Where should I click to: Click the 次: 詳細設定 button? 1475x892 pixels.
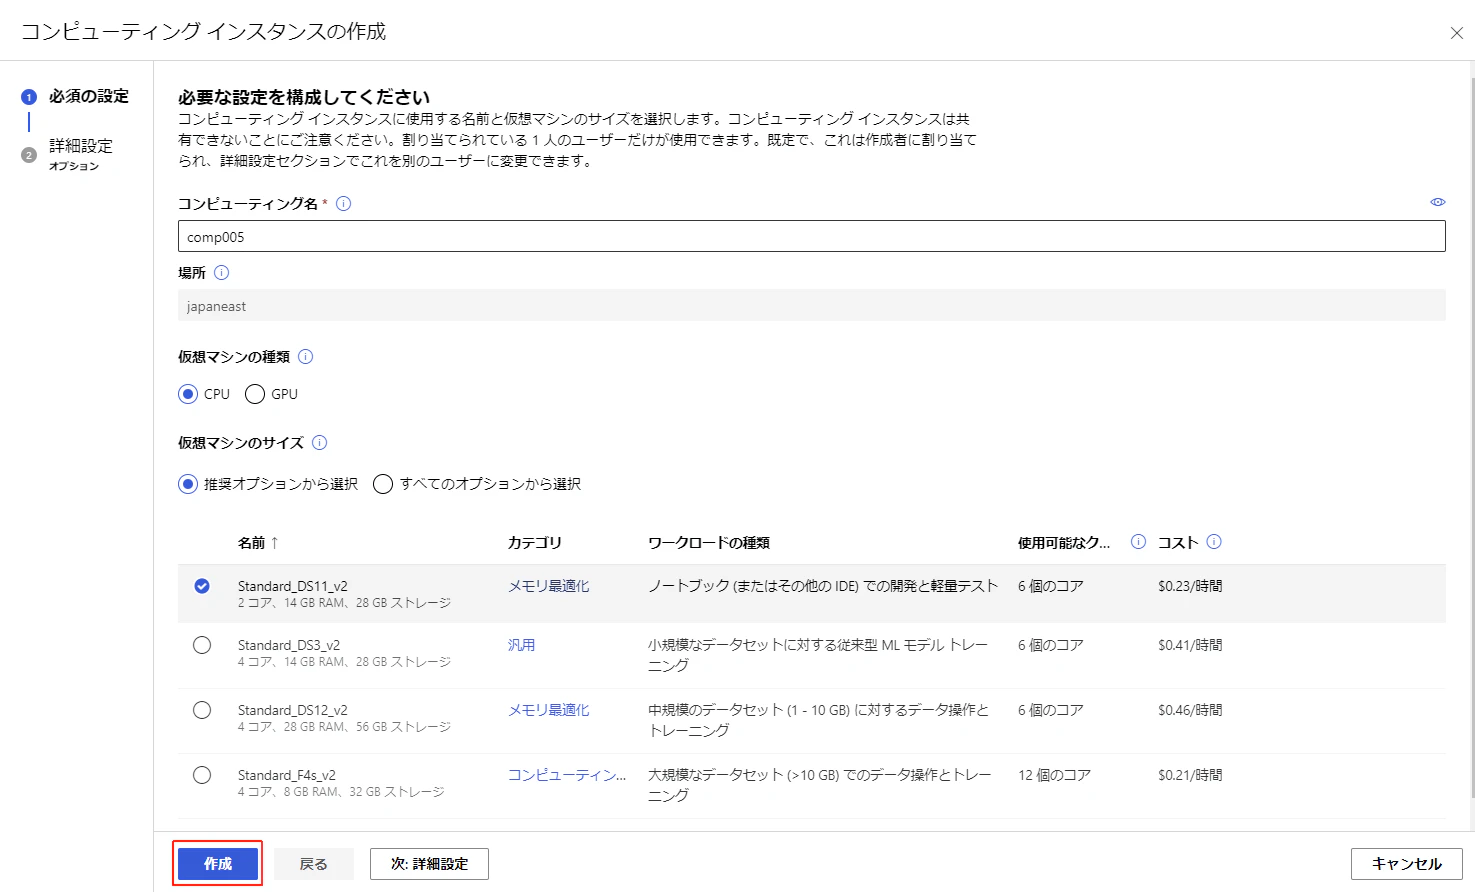tap(429, 864)
